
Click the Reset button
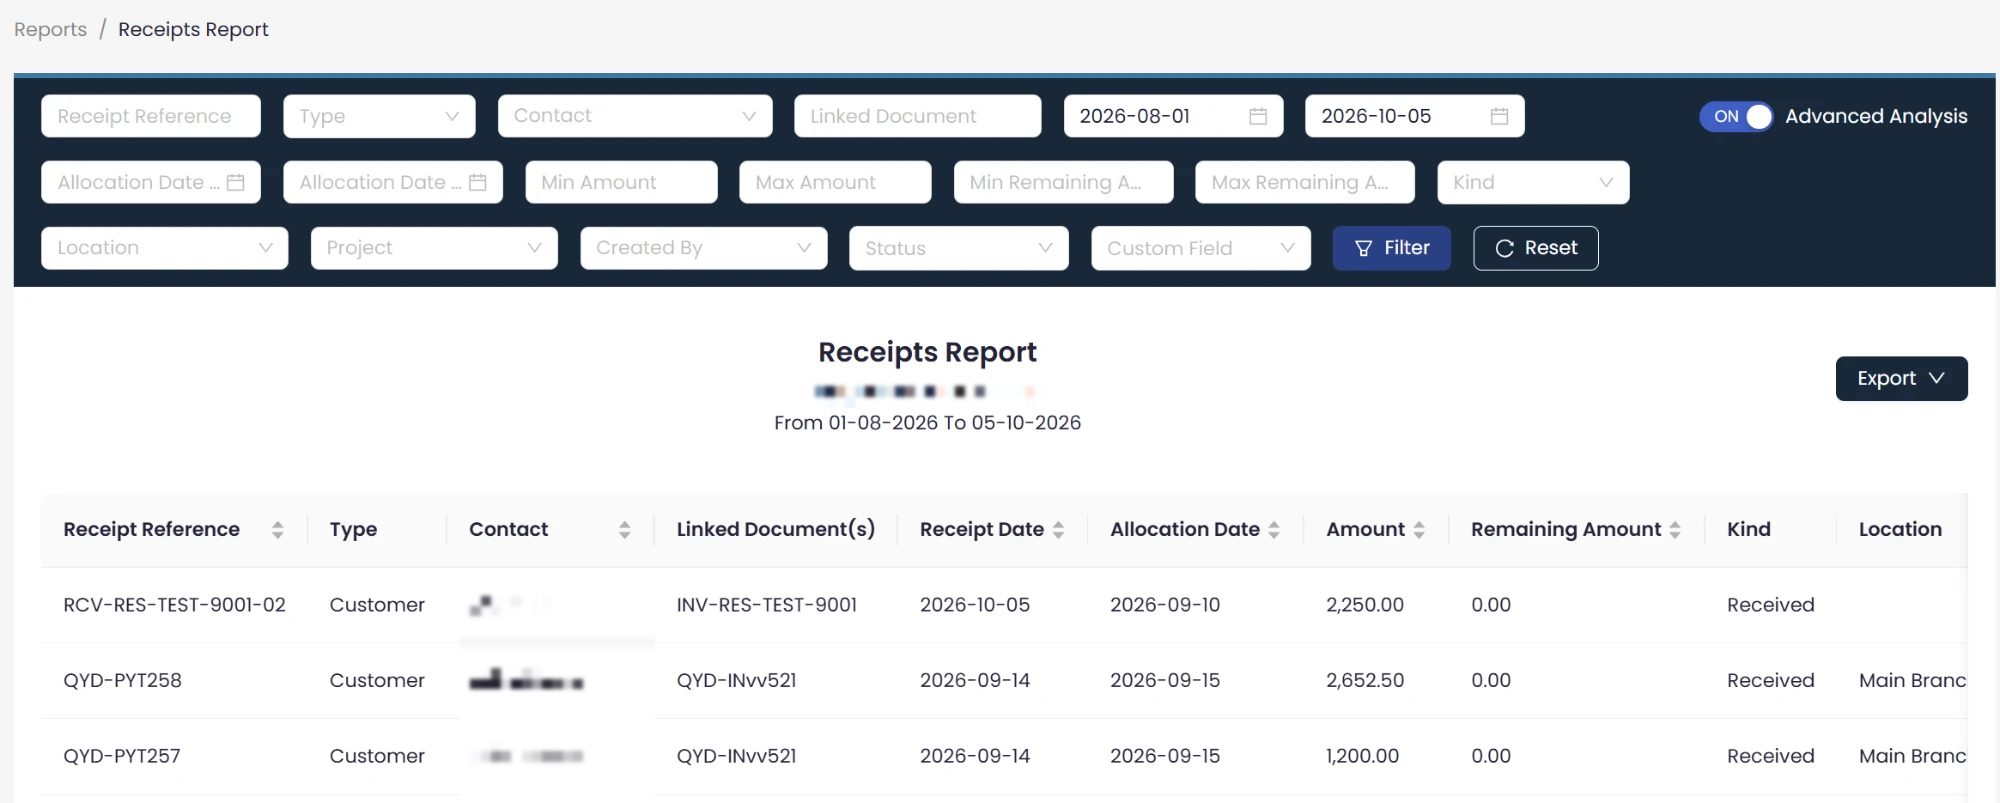pyautogui.click(x=1535, y=248)
